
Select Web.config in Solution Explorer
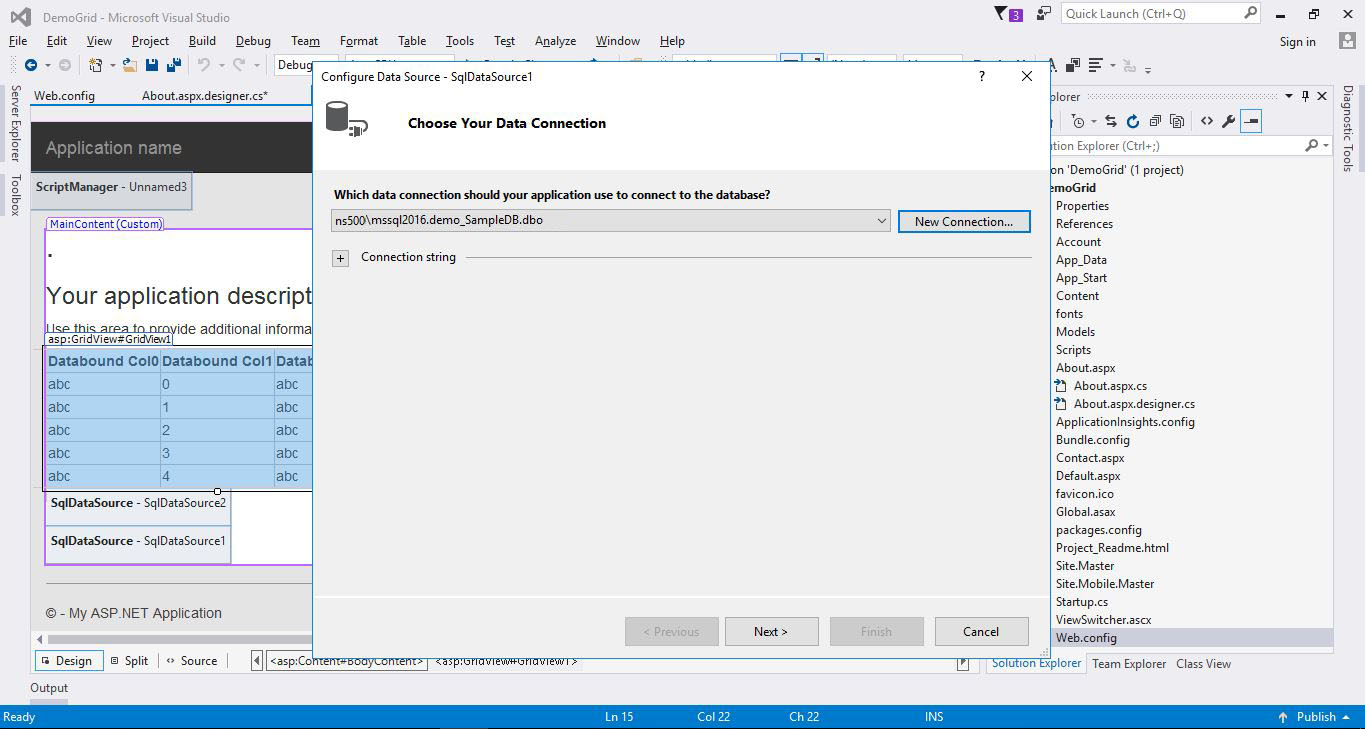[x=1086, y=638]
